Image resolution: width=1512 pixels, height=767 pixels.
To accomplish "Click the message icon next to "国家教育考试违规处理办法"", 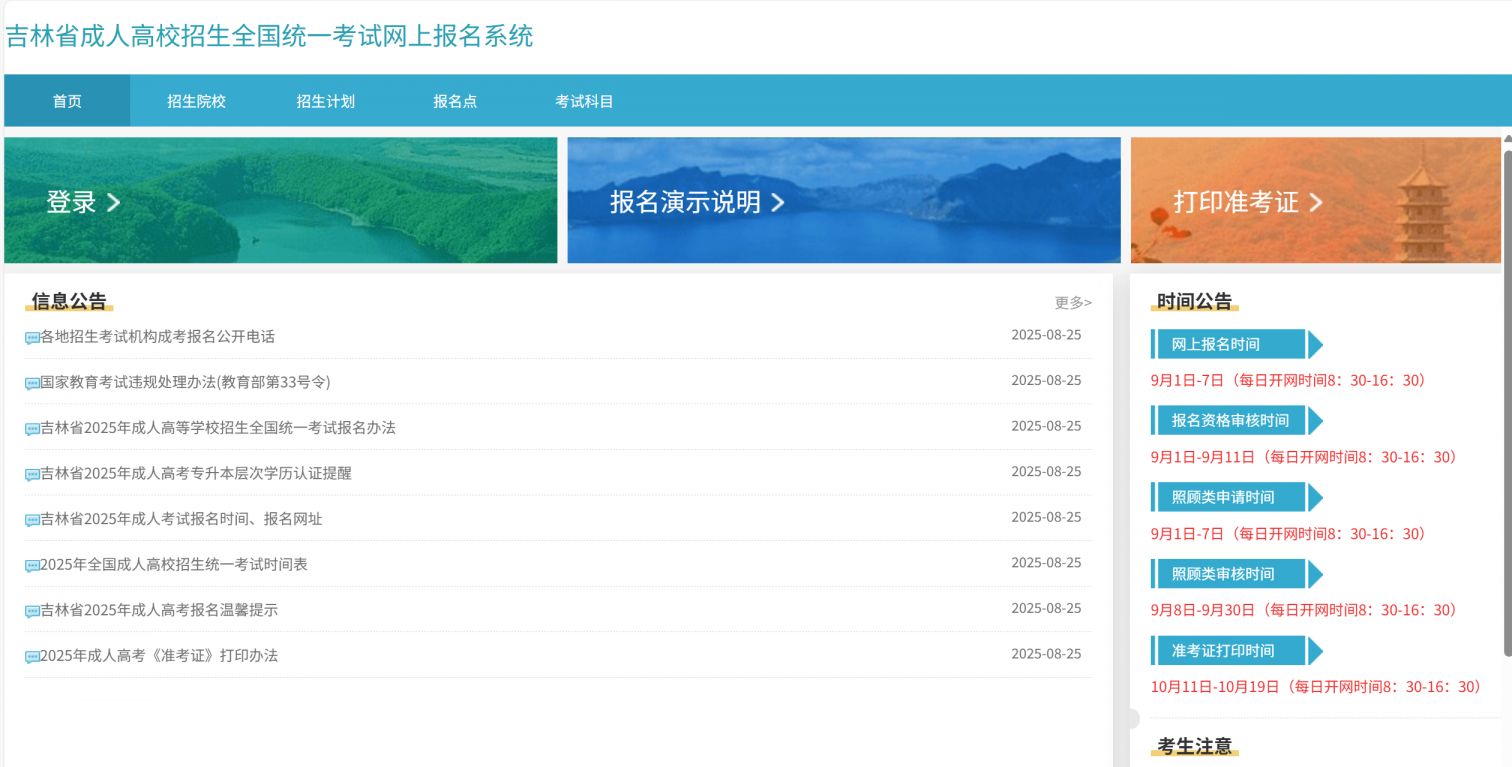I will (x=32, y=383).
